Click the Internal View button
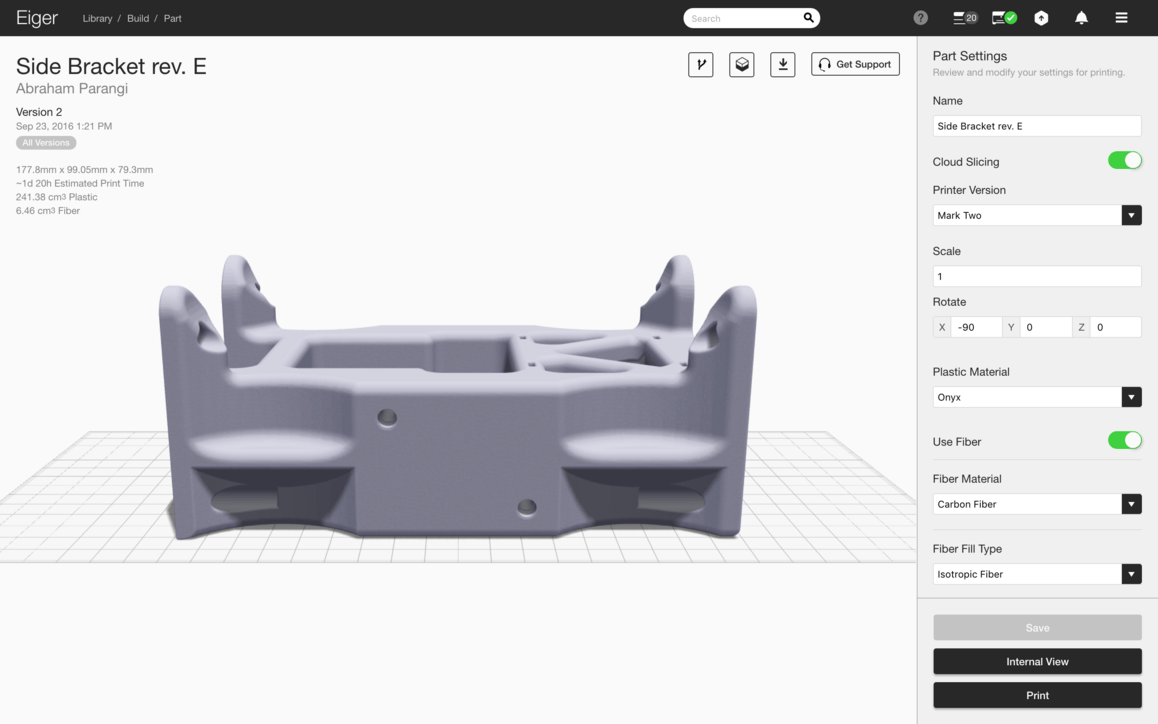 pyautogui.click(x=1037, y=662)
